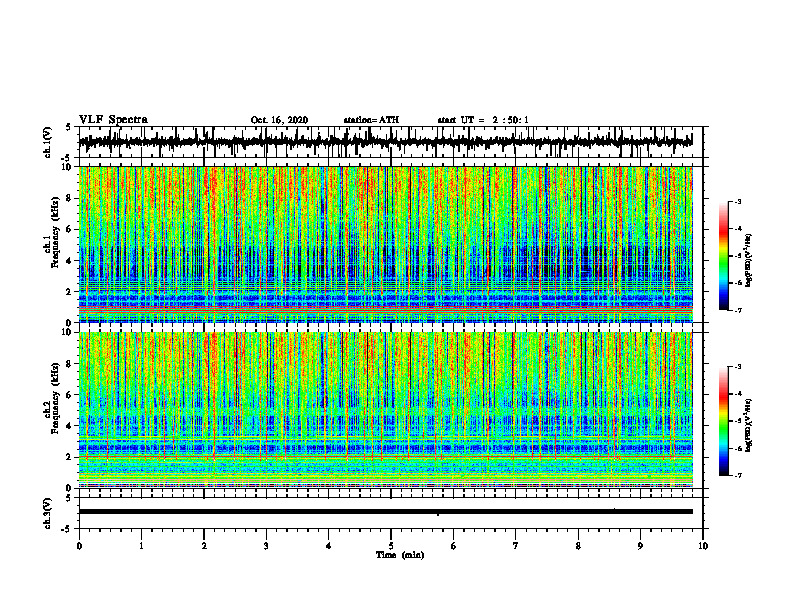792x612 pixels.
Task: Click the "Time (min)" axis label
Action: (400, 555)
